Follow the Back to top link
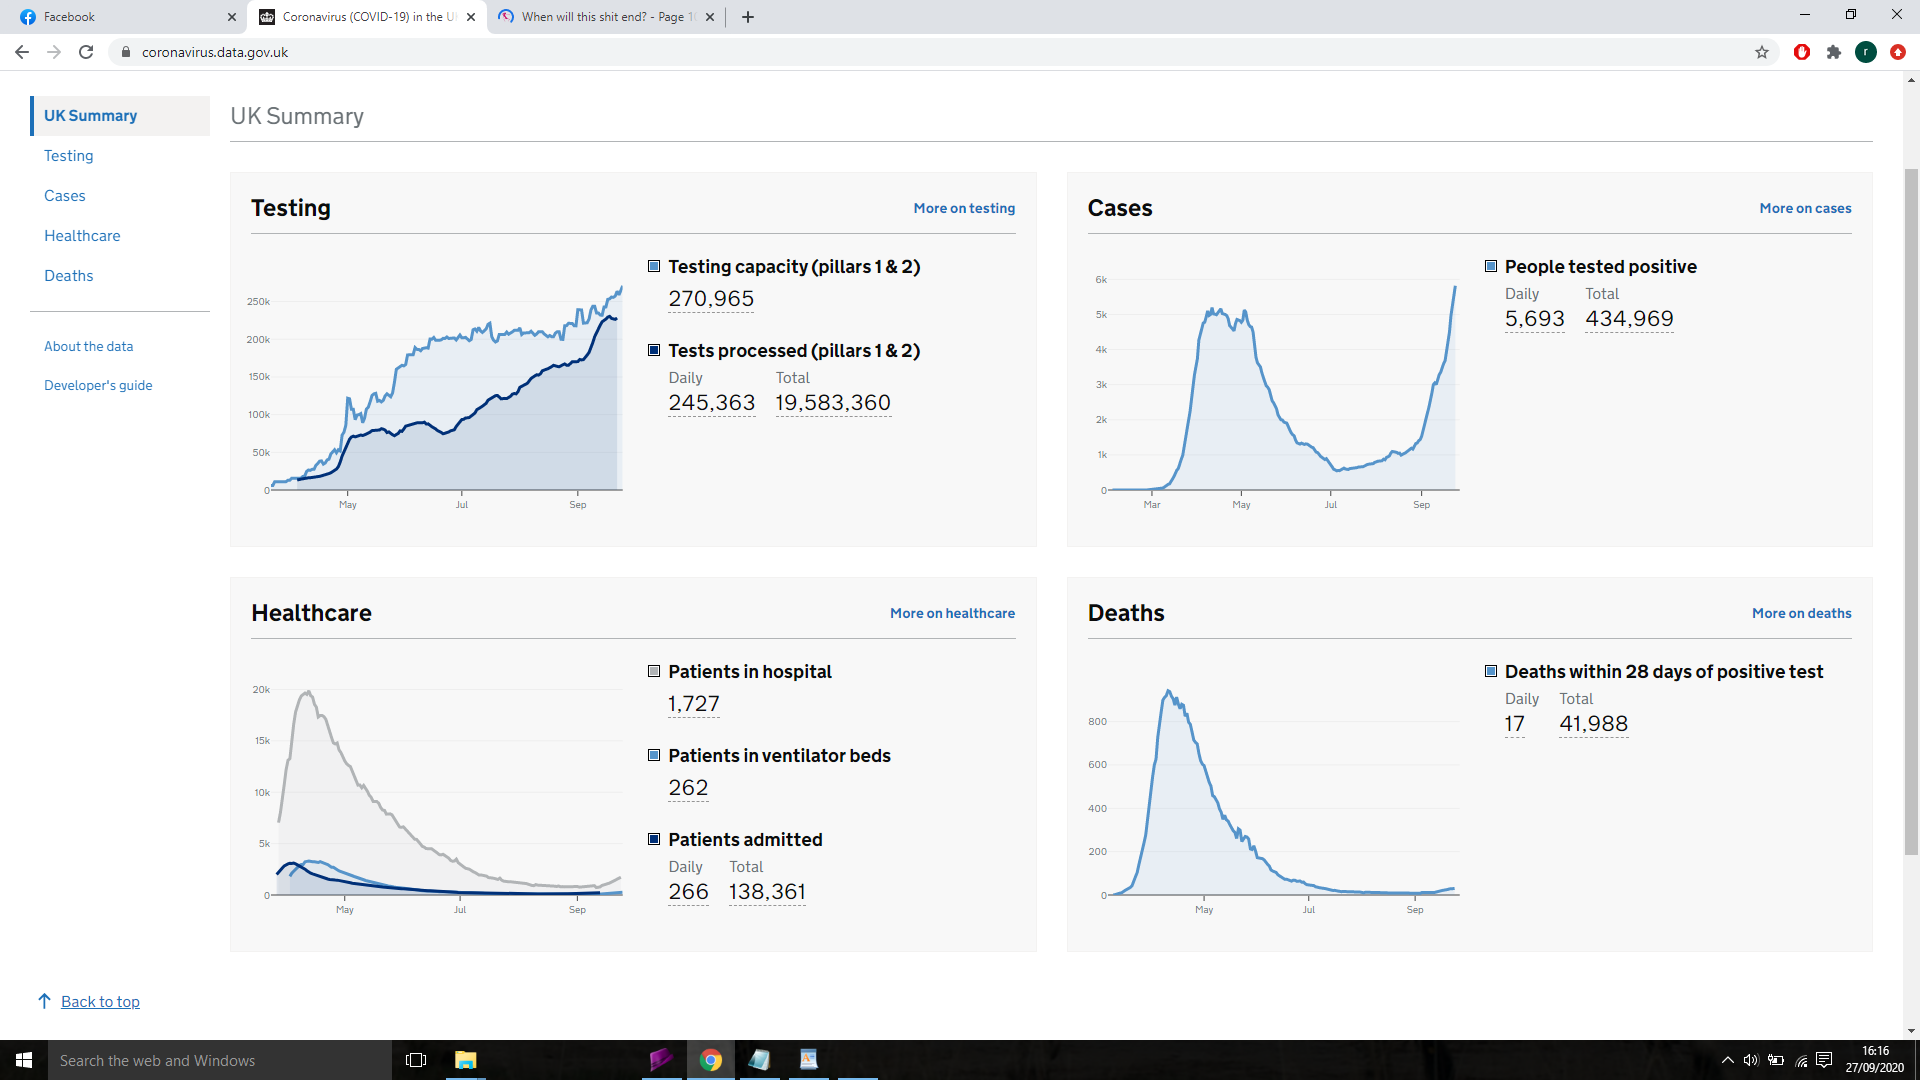The height and width of the screenshot is (1080, 1920). coord(100,1002)
